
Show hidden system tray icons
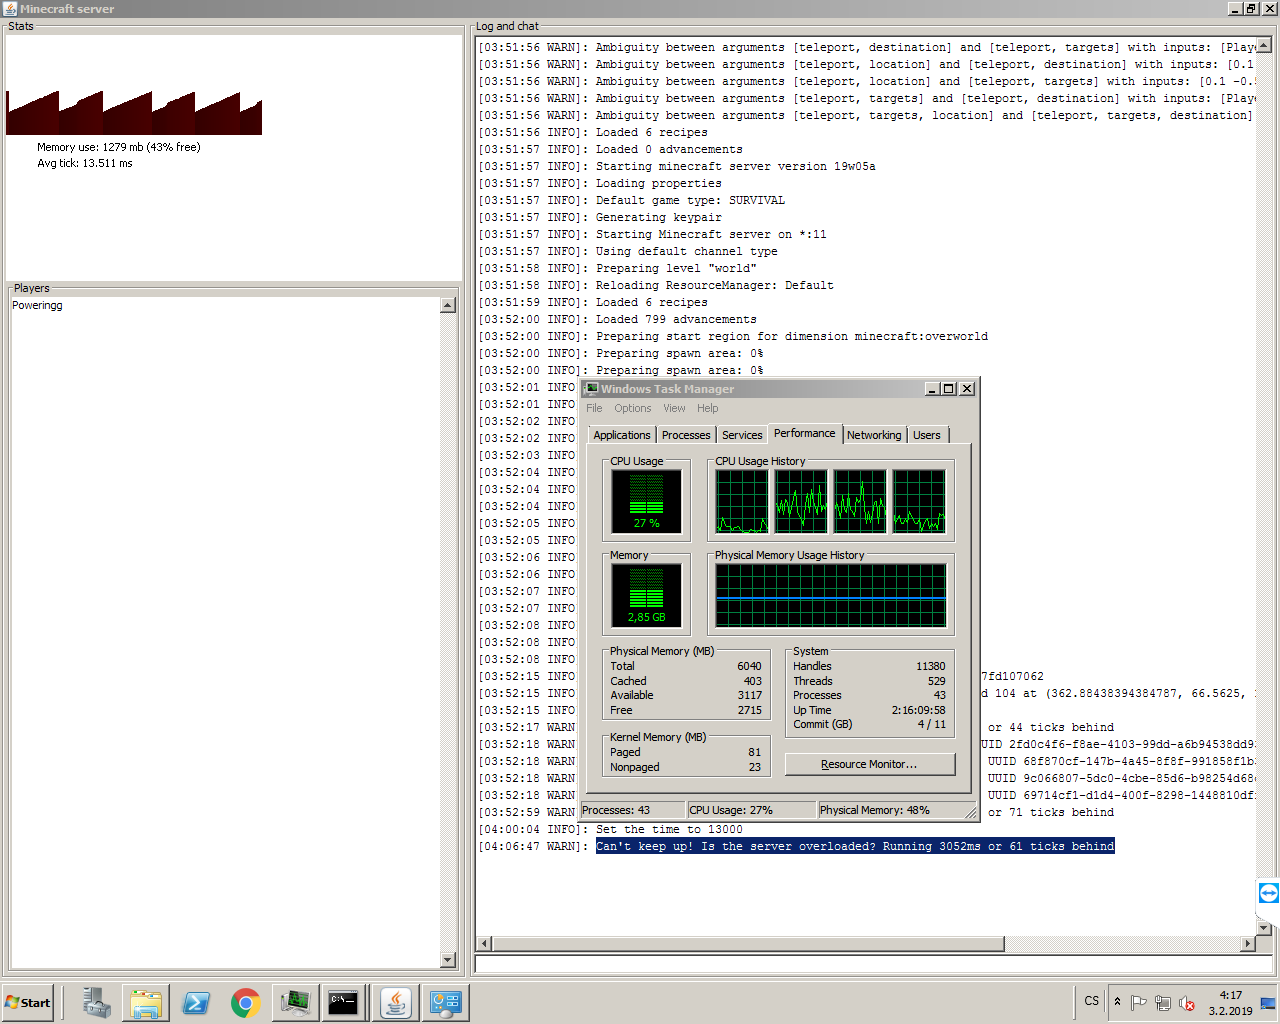click(x=1117, y=1001)
